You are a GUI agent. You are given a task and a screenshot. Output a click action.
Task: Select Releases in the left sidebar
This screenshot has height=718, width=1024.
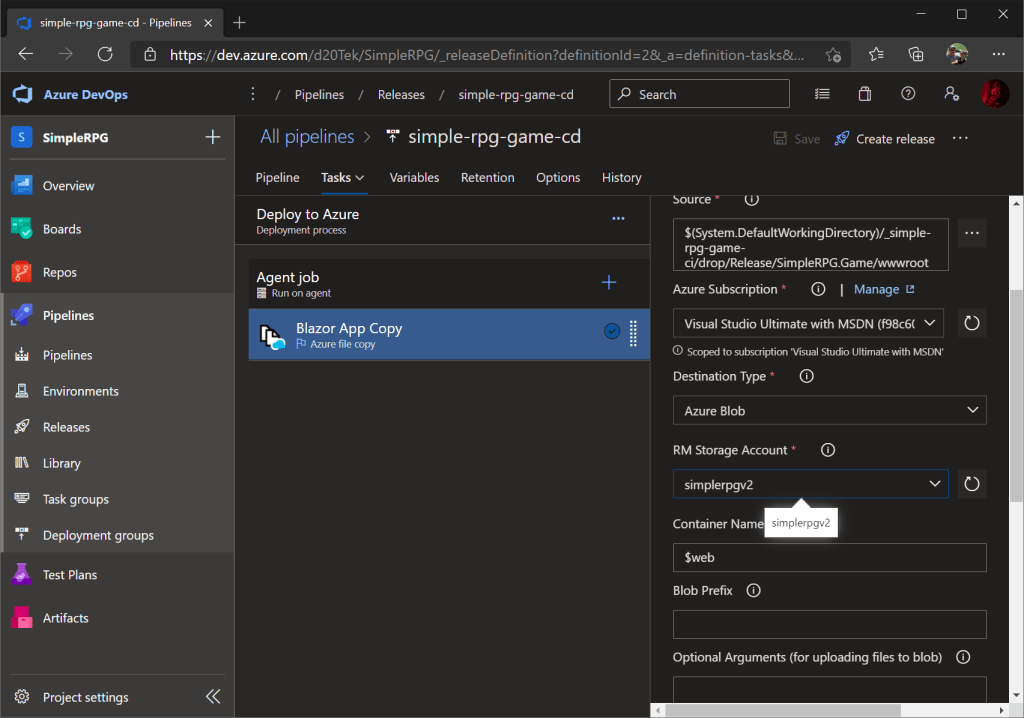[x=66, y=427]
